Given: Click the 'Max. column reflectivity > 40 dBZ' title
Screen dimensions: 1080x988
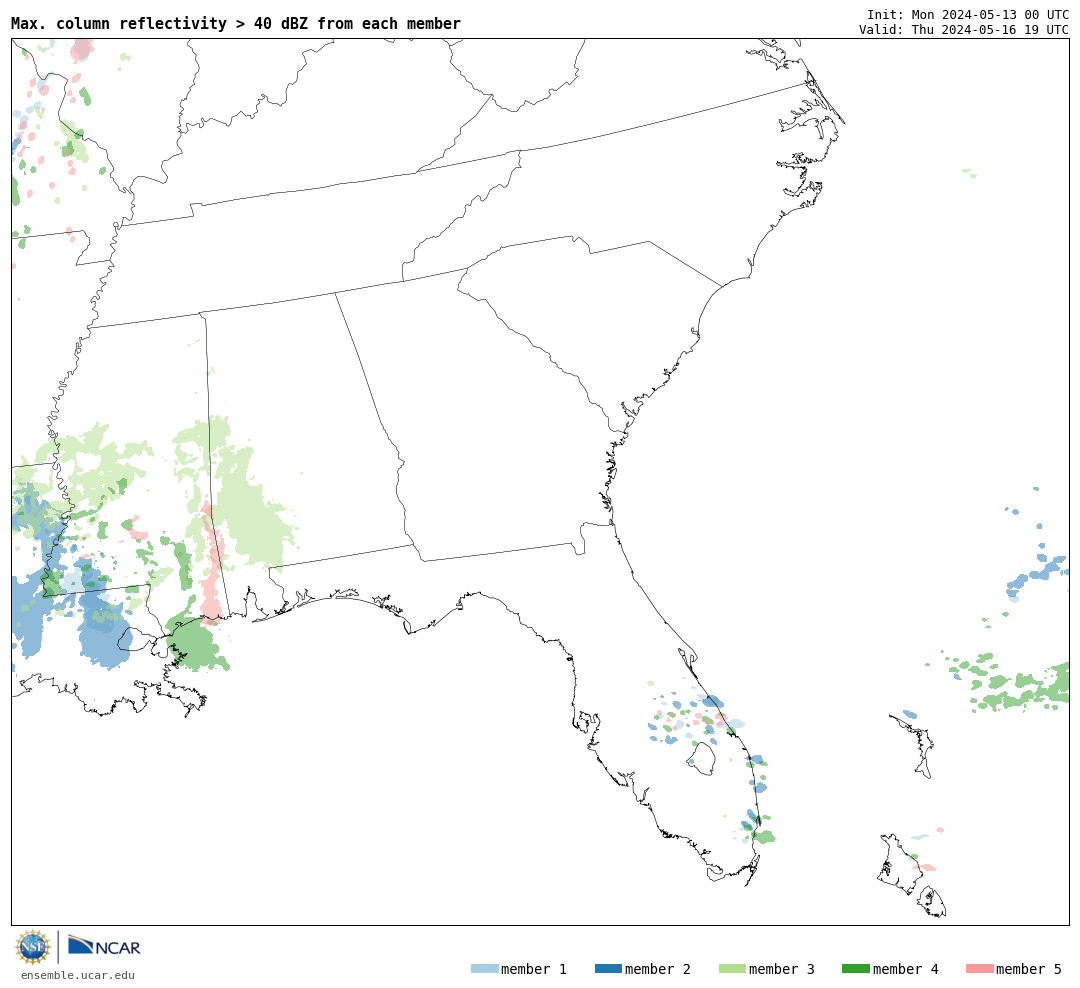Looking at the screenshot, I should pos(236,23).
